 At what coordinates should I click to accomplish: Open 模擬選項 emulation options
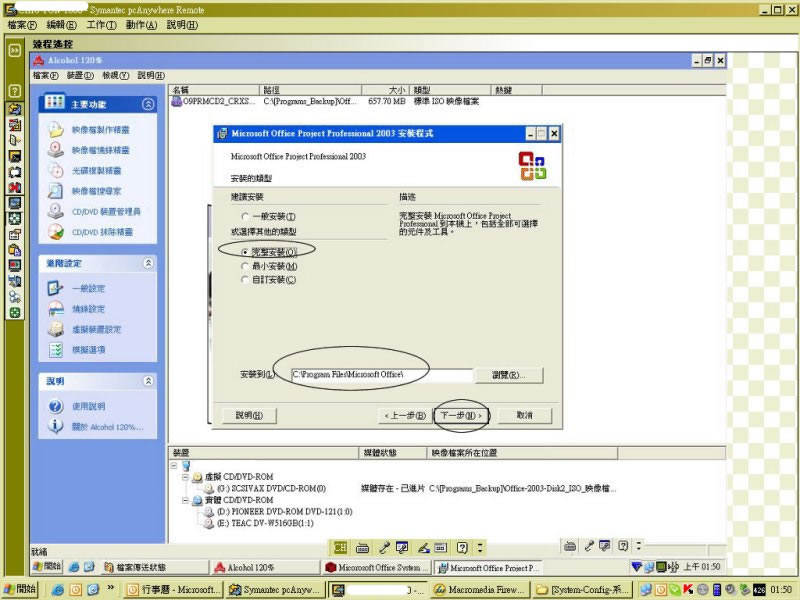click(88, 350)
